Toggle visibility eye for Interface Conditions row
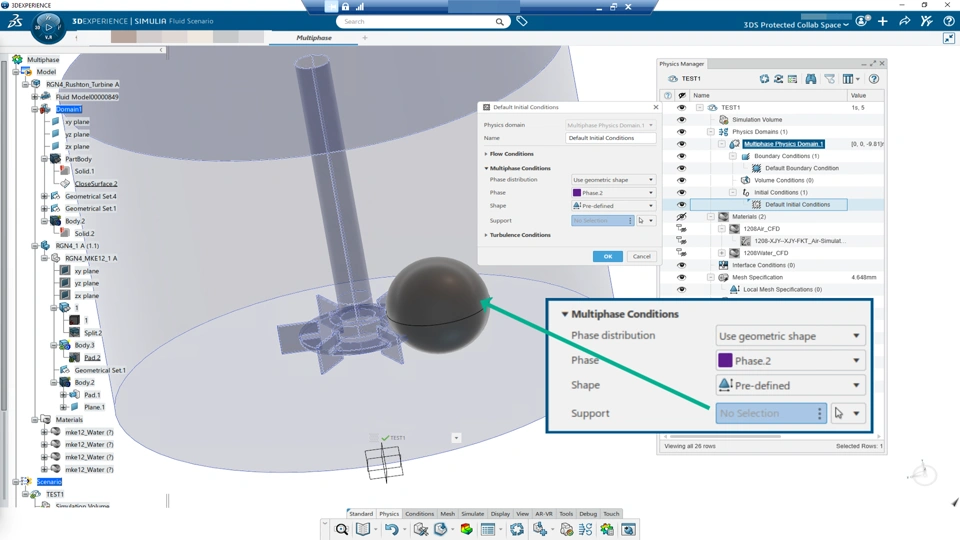The height and width of the screenshot is (540, 960). tap(681, 265)
